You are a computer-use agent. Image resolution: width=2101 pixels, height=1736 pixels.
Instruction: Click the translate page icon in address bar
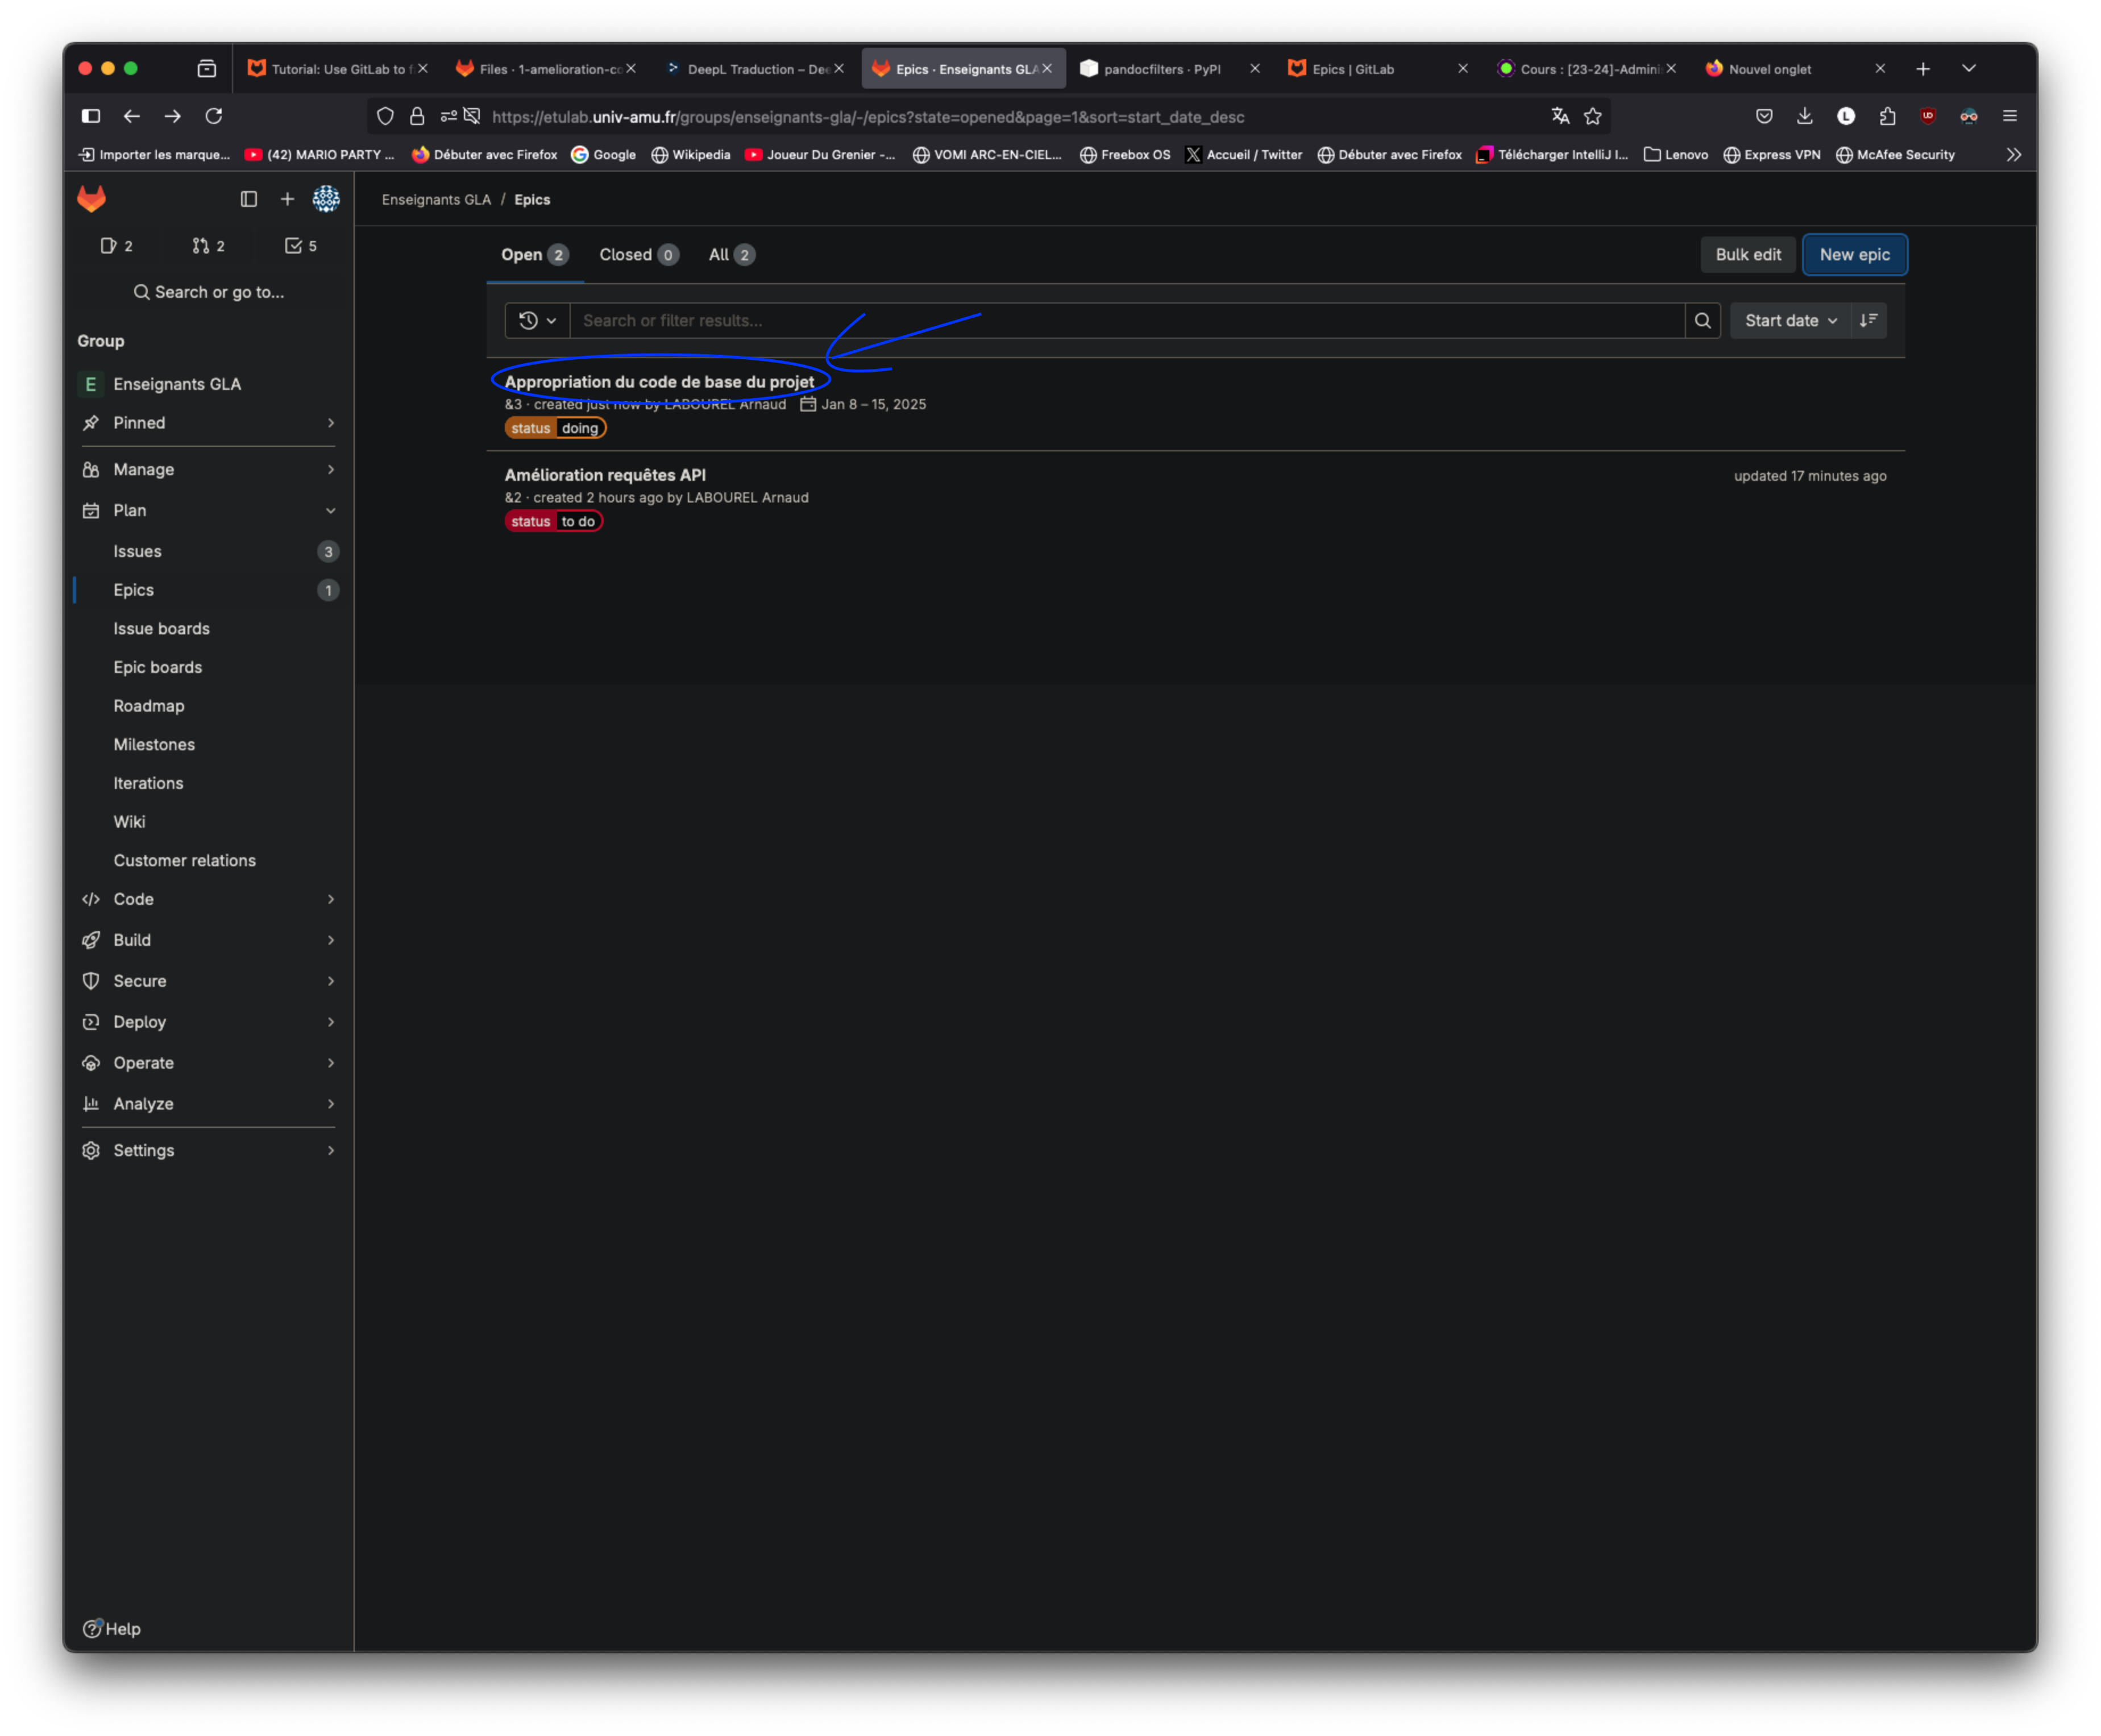click(x=1560, y=116)
